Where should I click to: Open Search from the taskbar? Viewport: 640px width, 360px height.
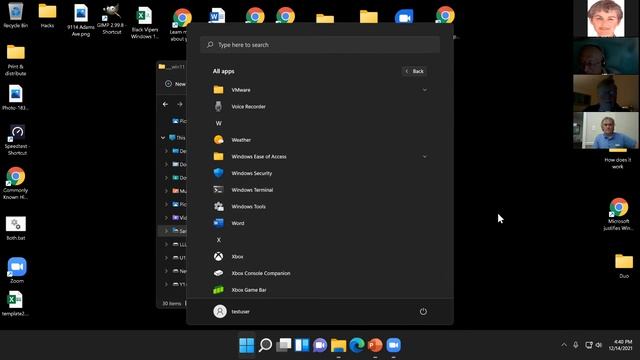point(265,345)
